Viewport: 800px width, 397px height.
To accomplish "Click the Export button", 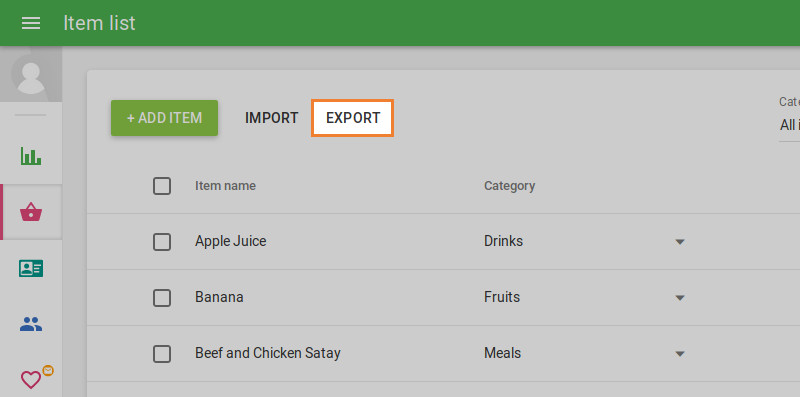I will (x=353, y=118).
